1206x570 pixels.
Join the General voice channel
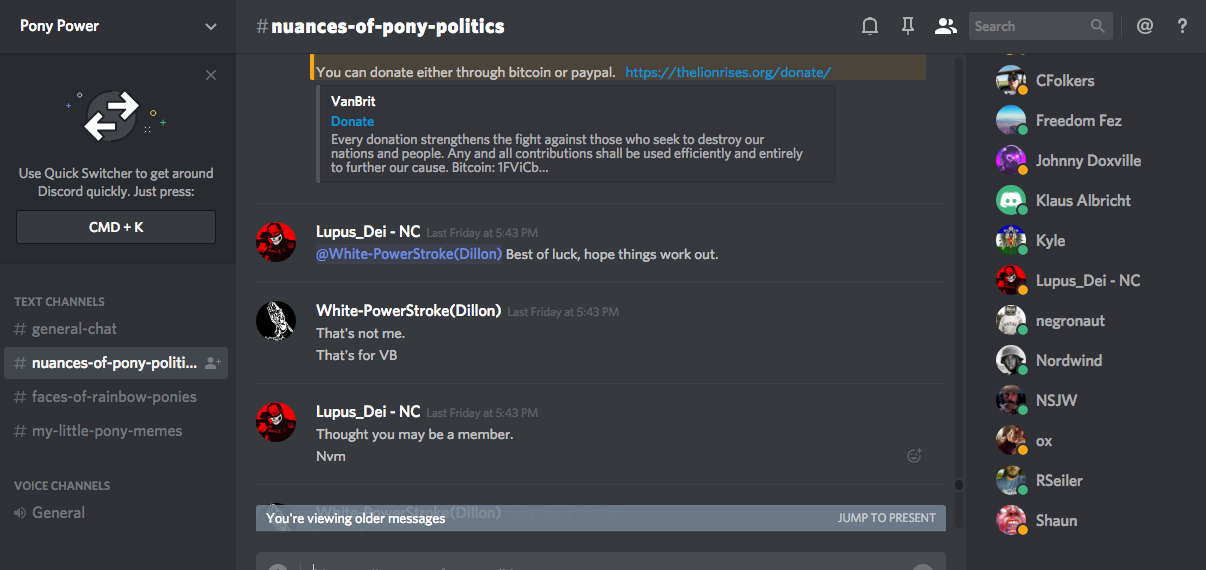[x=58, y=513]
